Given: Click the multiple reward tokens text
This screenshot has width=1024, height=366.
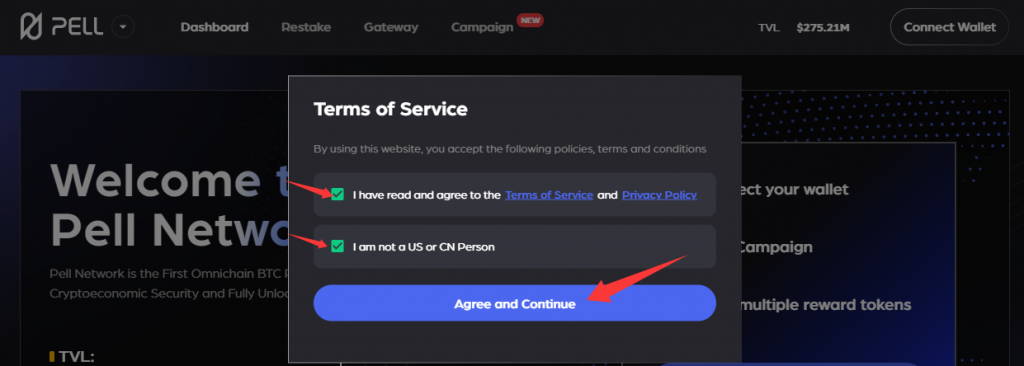Looking at the screenshot, I should 824,305.
